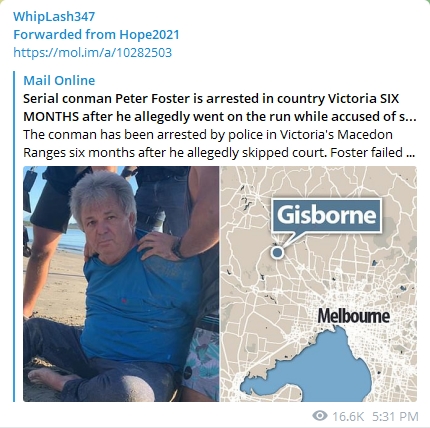Open the Peter Foster arrest headline

220,107
